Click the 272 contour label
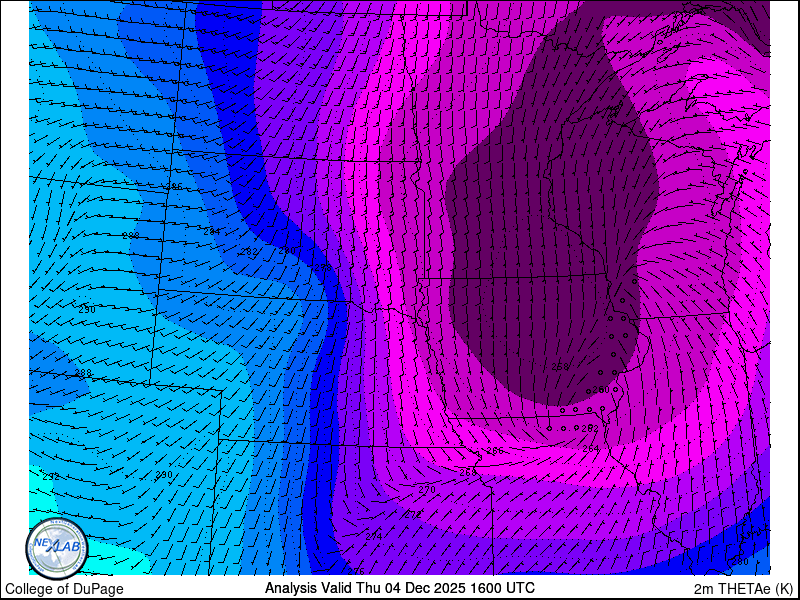 (413, 515)
